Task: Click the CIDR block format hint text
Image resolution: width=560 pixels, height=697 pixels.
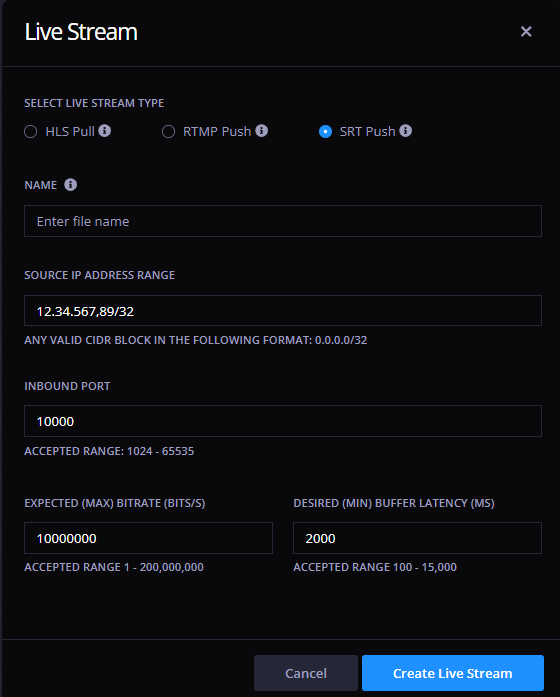Action: click(x=196, y=340)
